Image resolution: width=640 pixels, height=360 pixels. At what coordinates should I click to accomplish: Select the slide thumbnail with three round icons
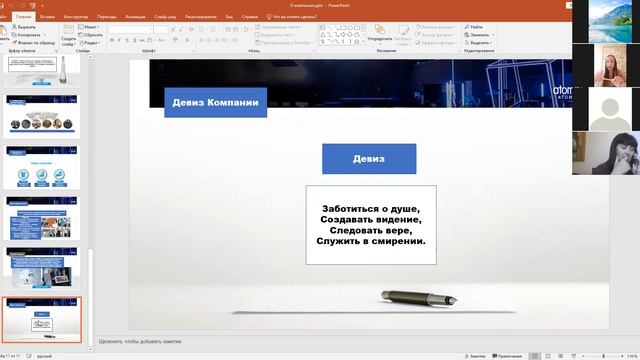pyautogui.click(x=42, y=167)
